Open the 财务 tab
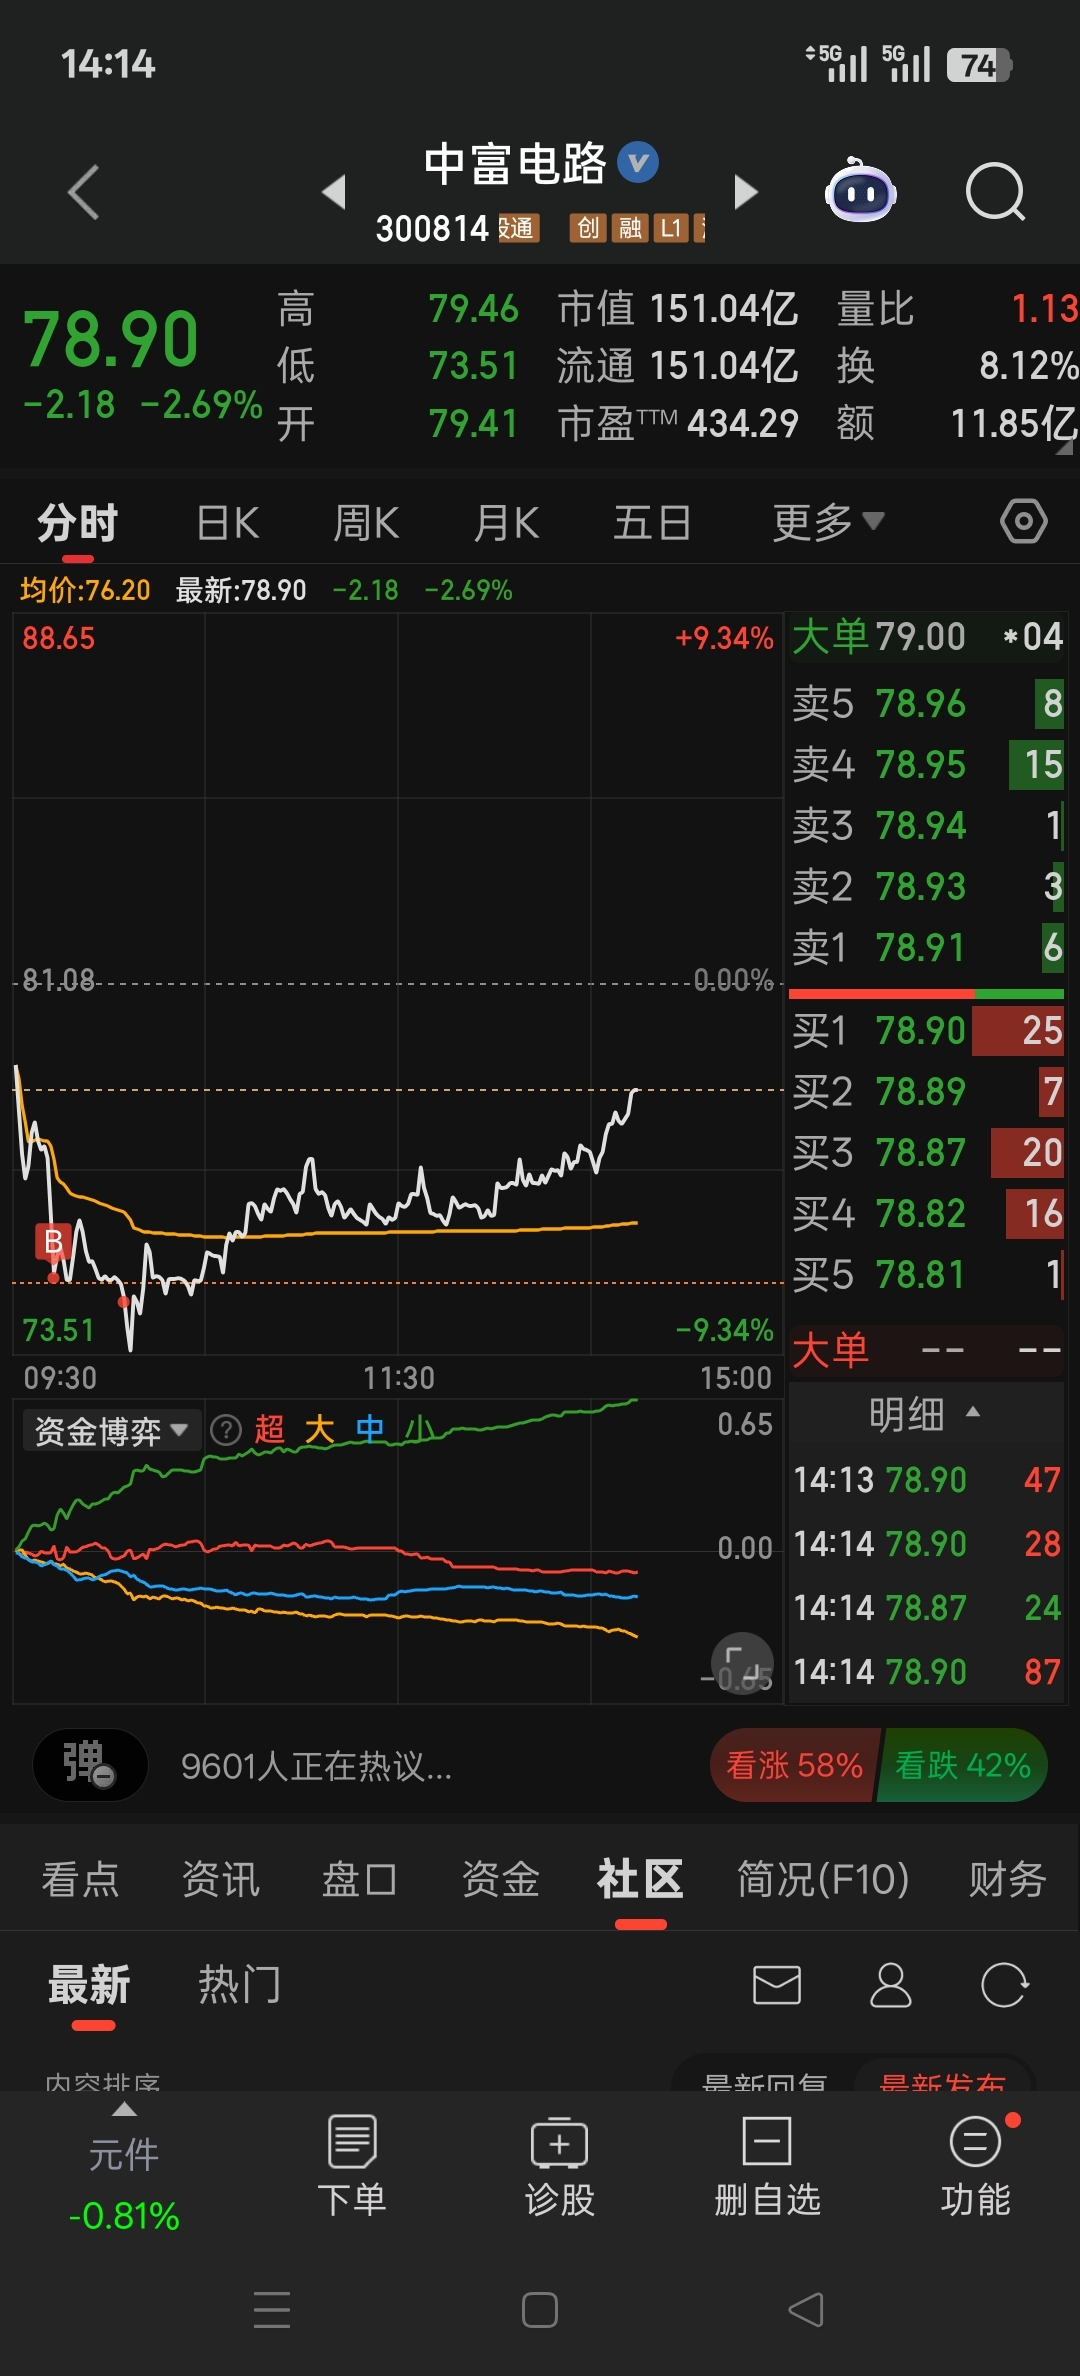The image size is (1080, 2376). pos(1007,1879)
